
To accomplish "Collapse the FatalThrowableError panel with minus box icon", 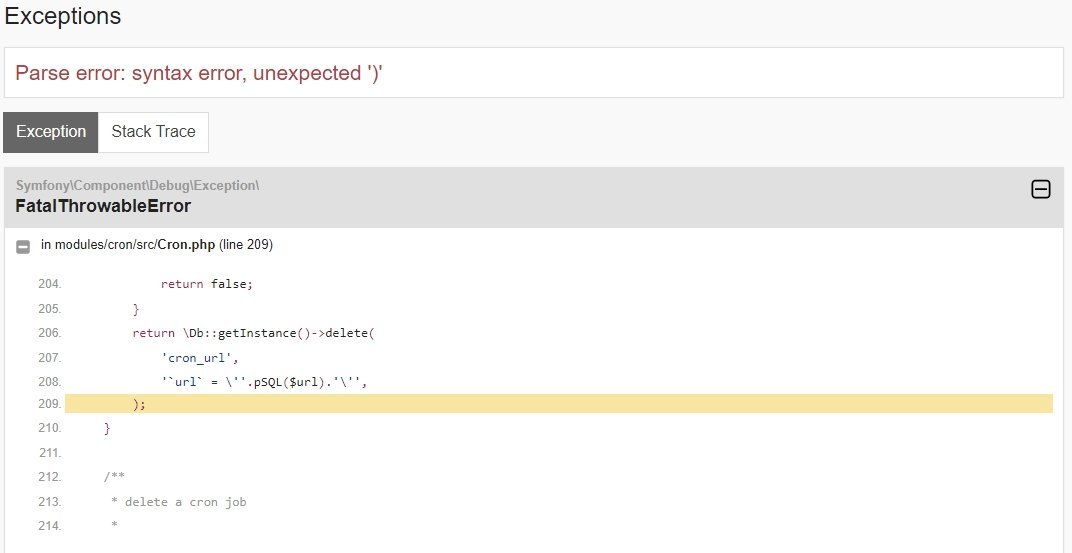I will [x=1041, y=189].
